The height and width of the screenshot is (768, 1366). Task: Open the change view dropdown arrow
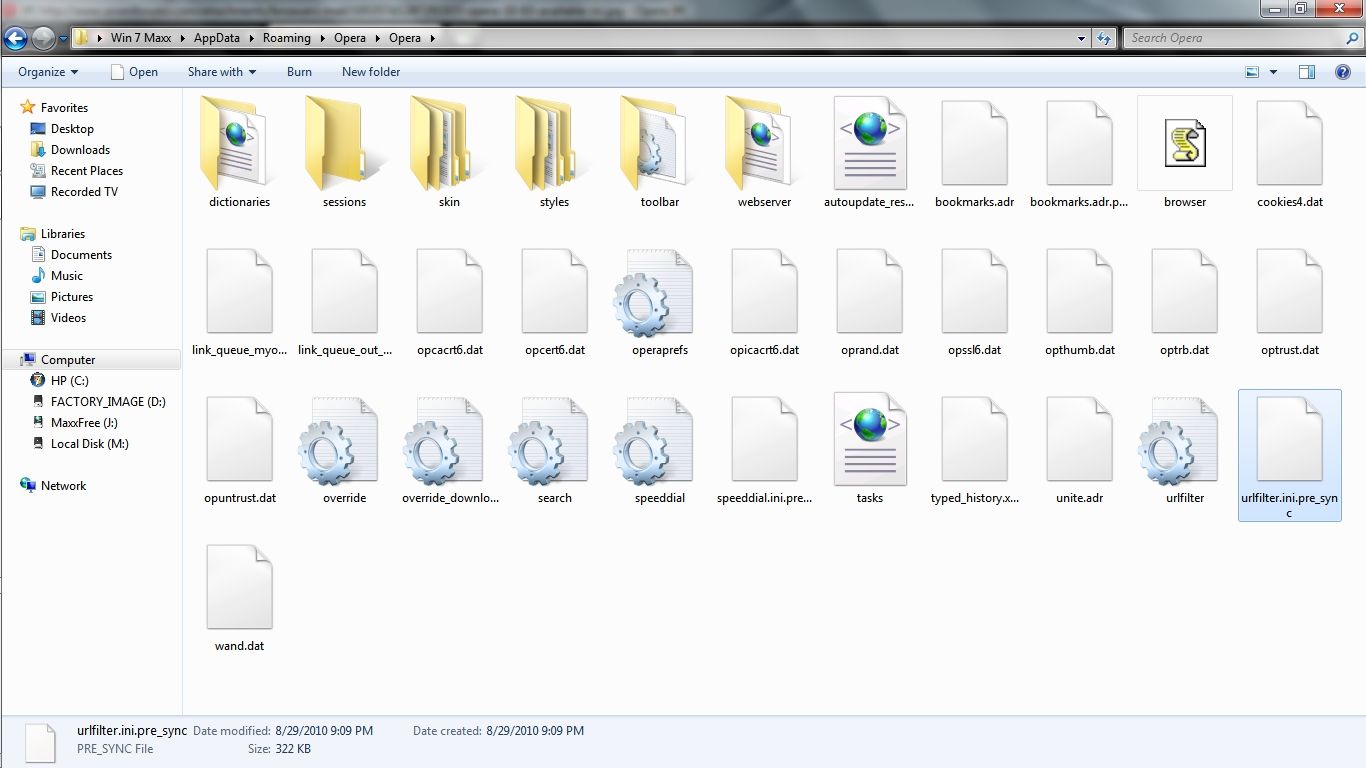[1273, 72]
